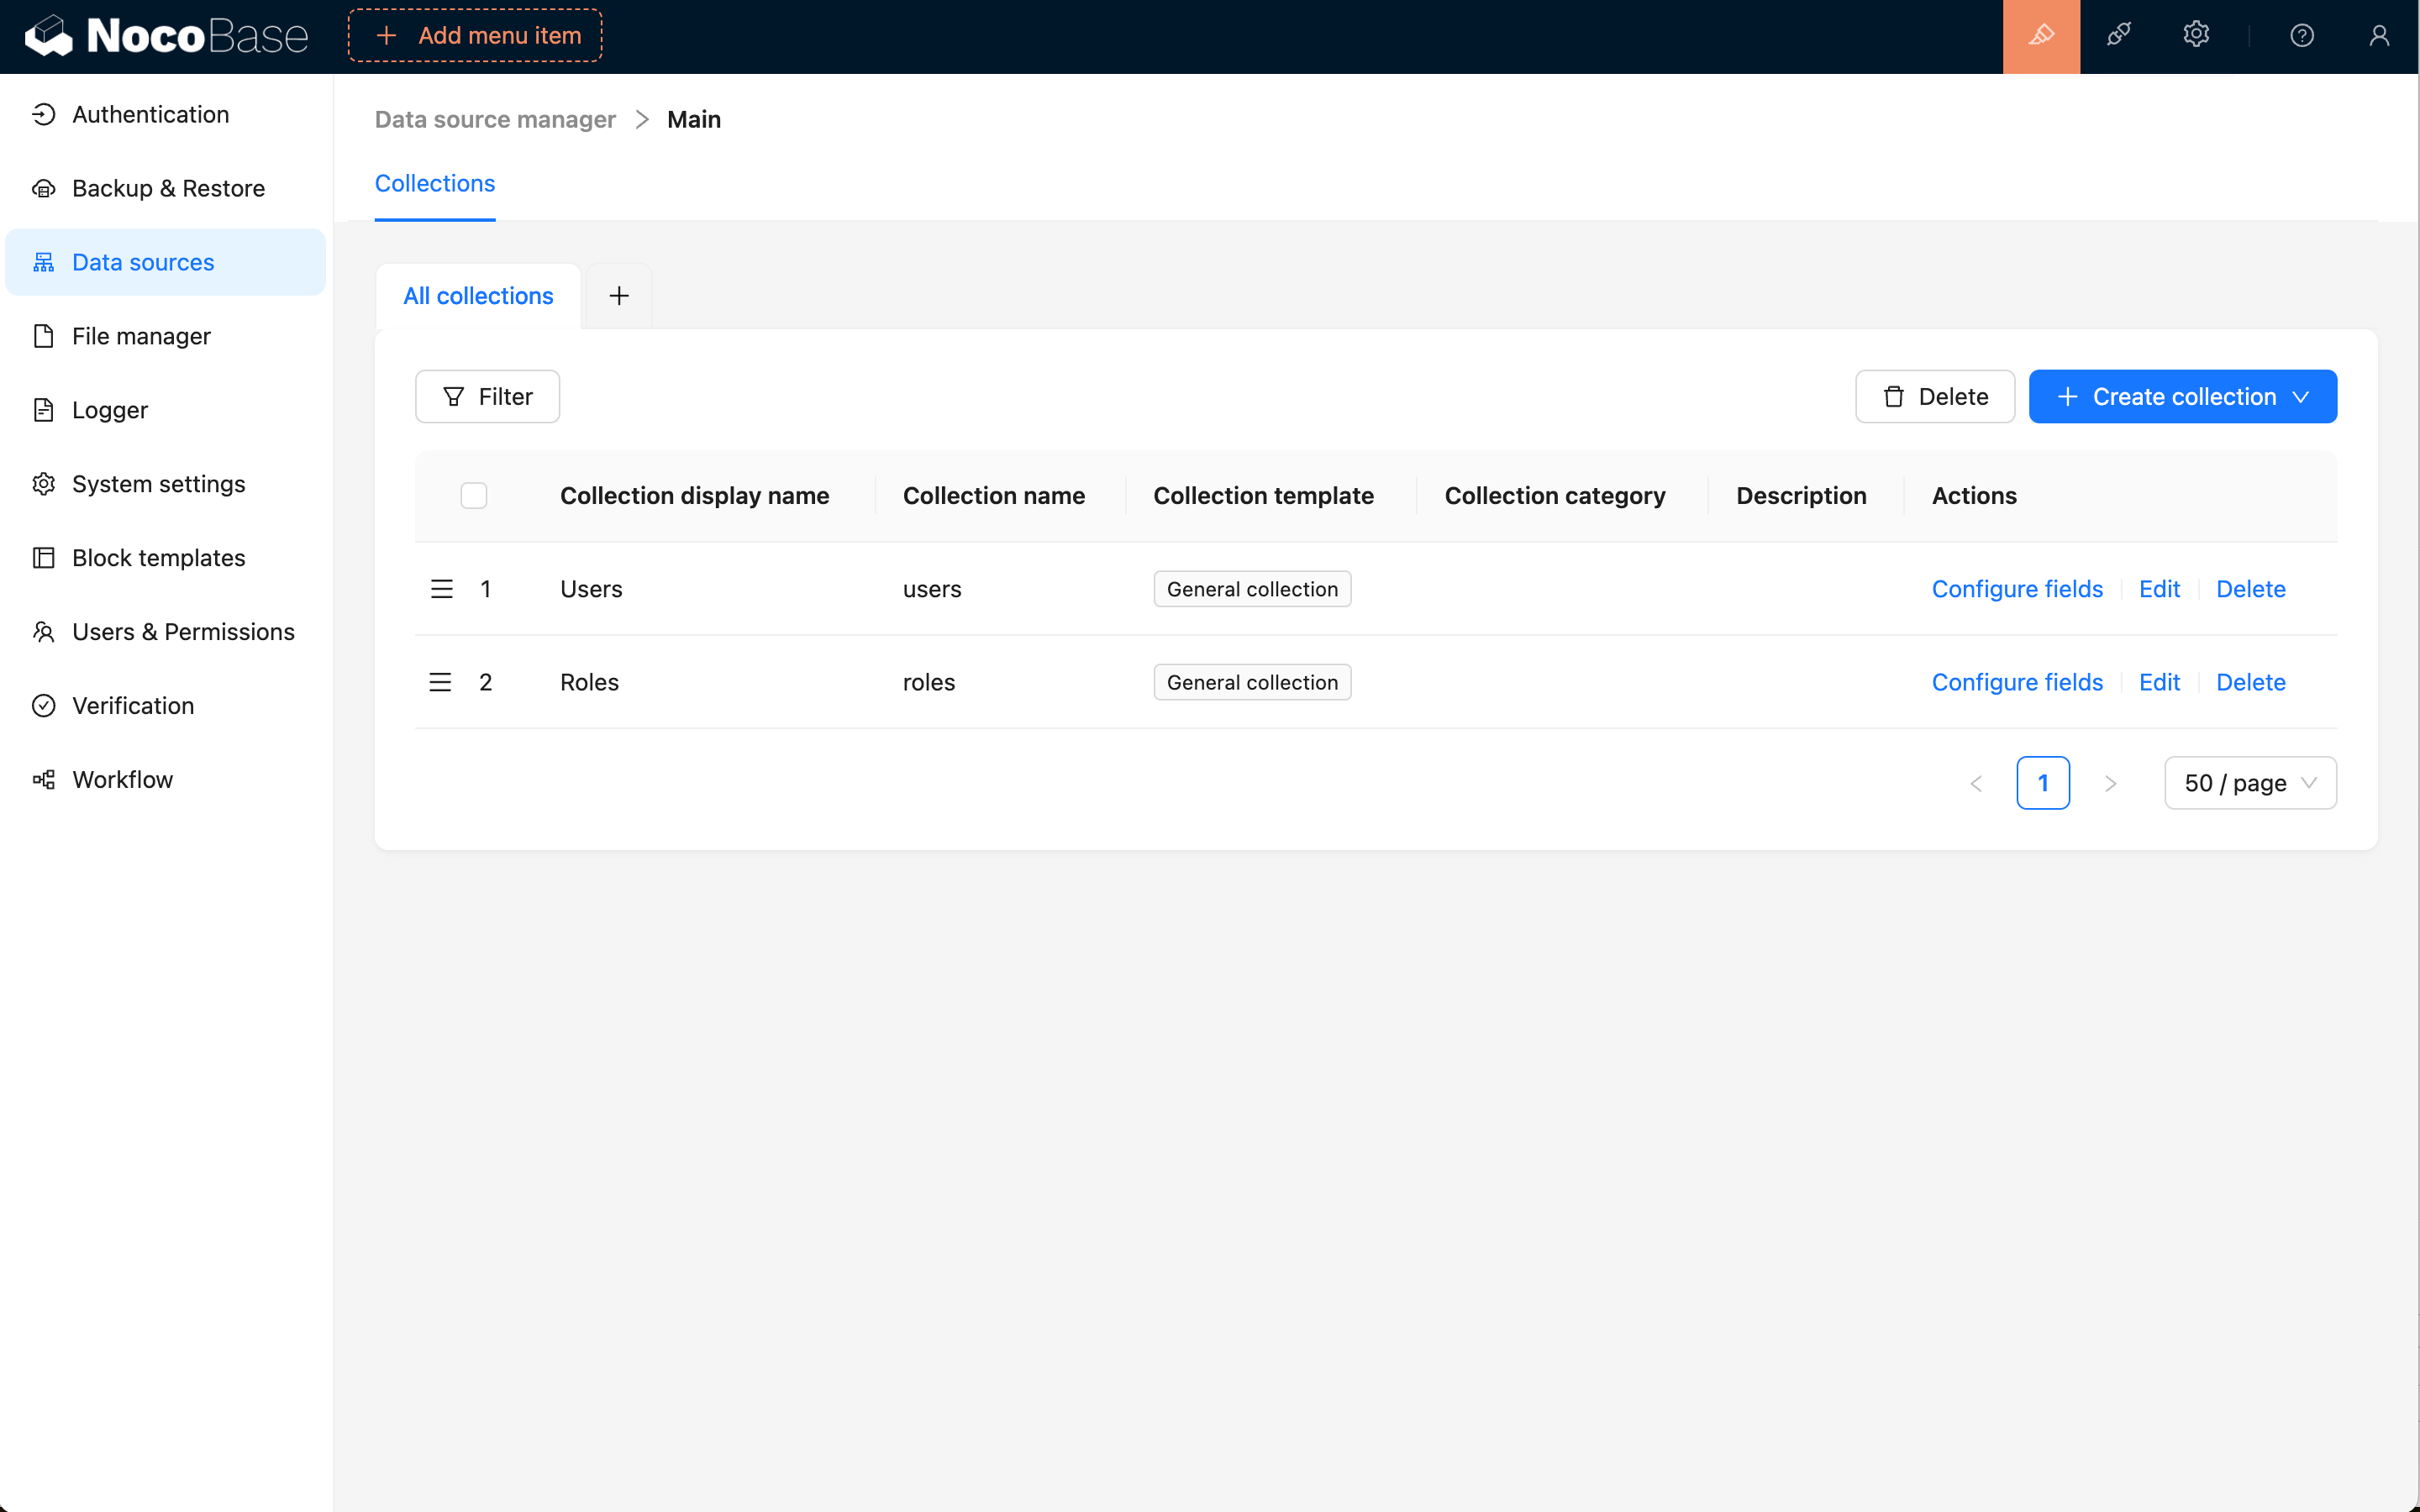This screenshot has height=1512, width=2420.
Task: Select Users & Permissions sidebar item
Action: coord(183,632)
